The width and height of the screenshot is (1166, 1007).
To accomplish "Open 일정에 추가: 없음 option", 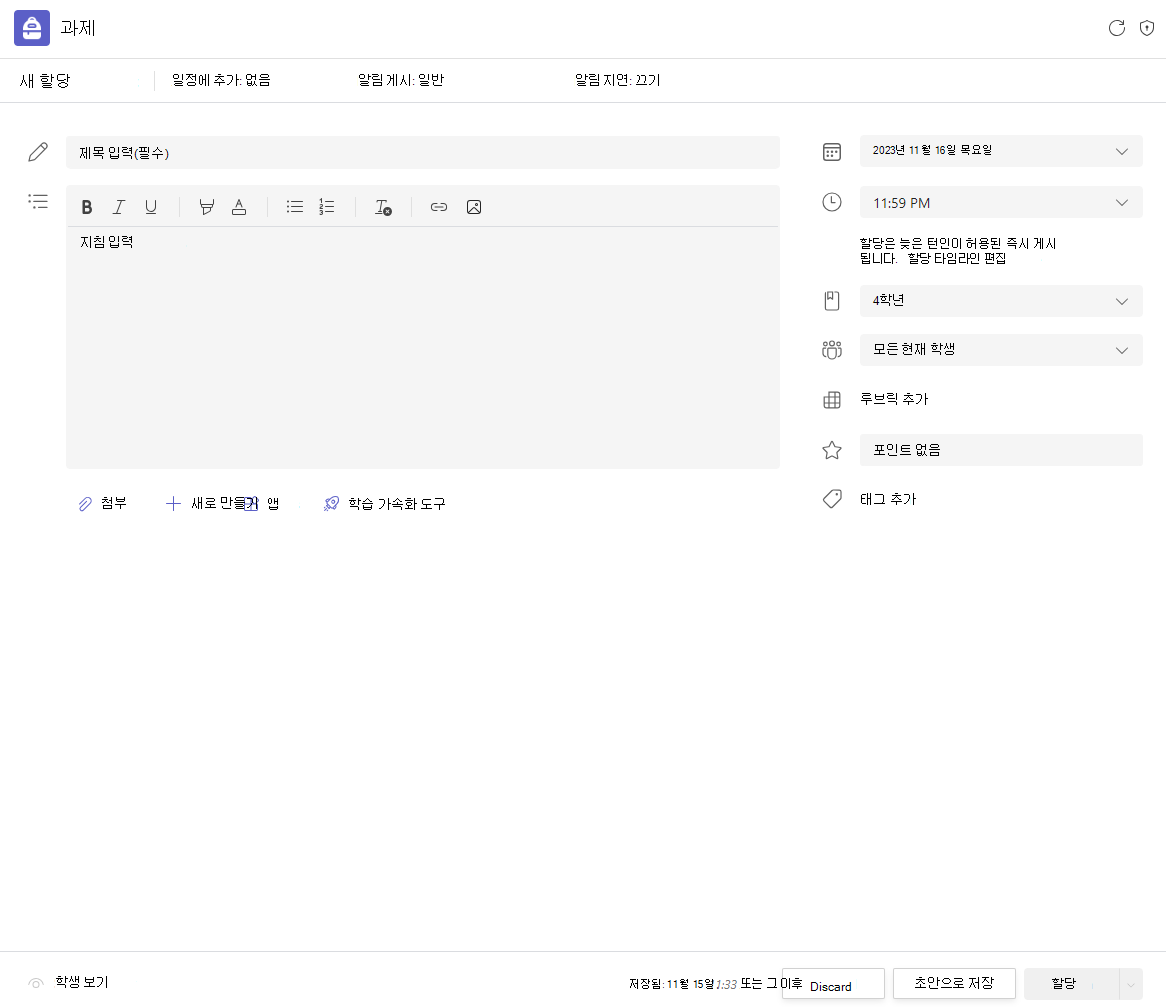I will (221, 80).
